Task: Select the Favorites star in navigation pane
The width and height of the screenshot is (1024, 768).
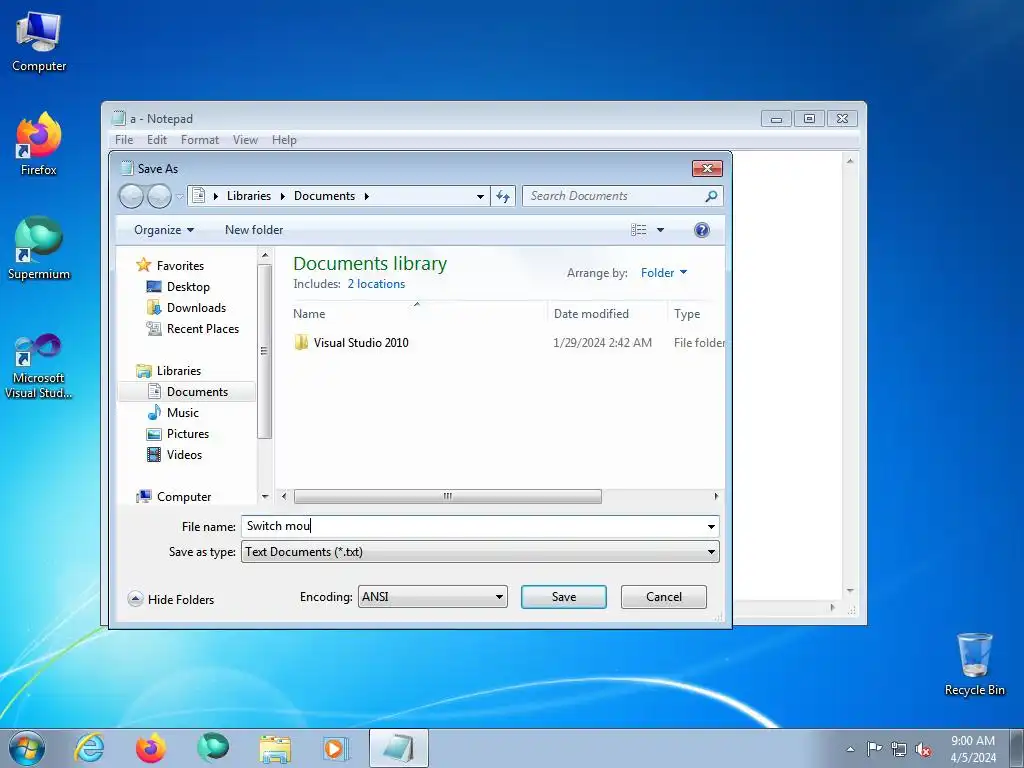Action: (144, 265)
